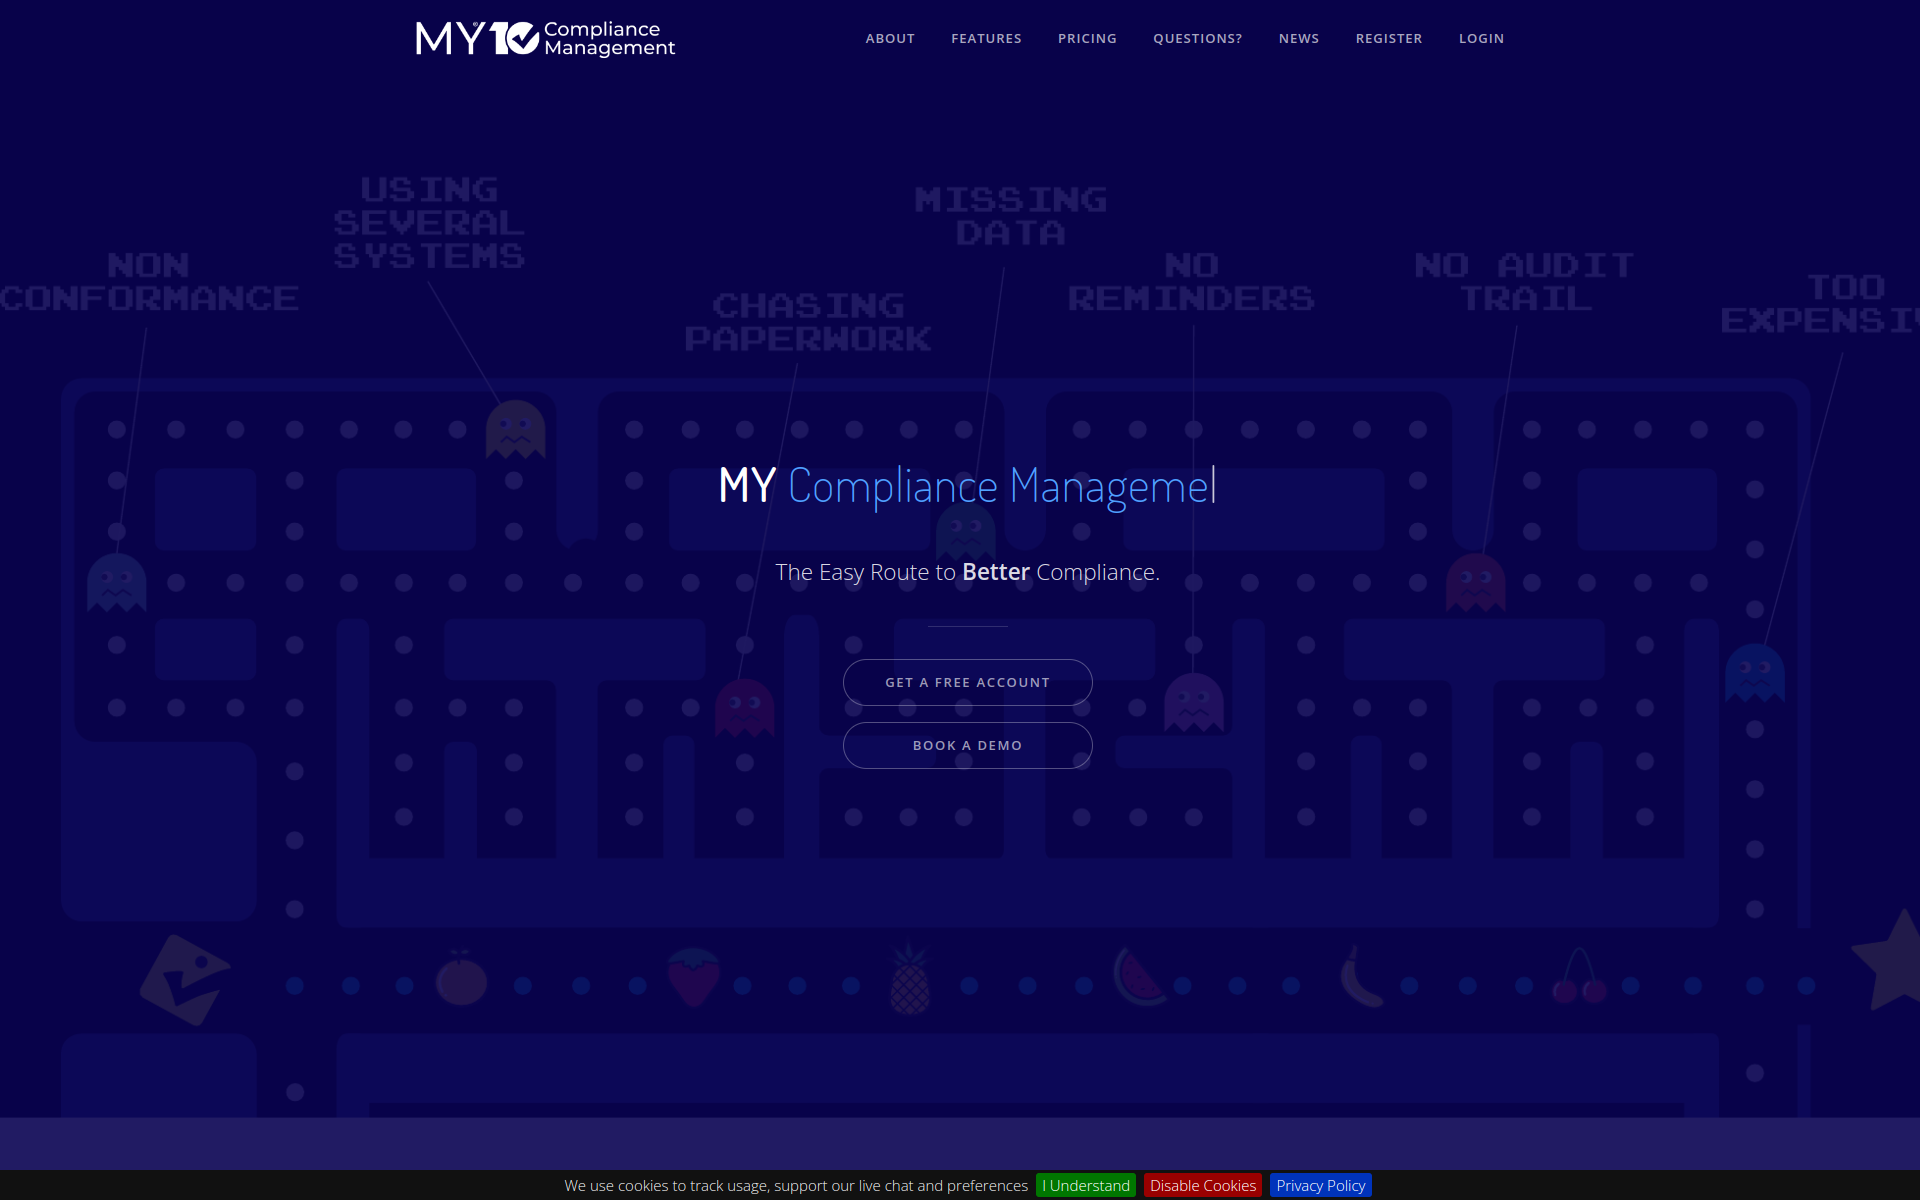This screenshot has width=1920, height=1200.
Task: Click the ghost under Missing Data
Action: click(x=966, y=532)
